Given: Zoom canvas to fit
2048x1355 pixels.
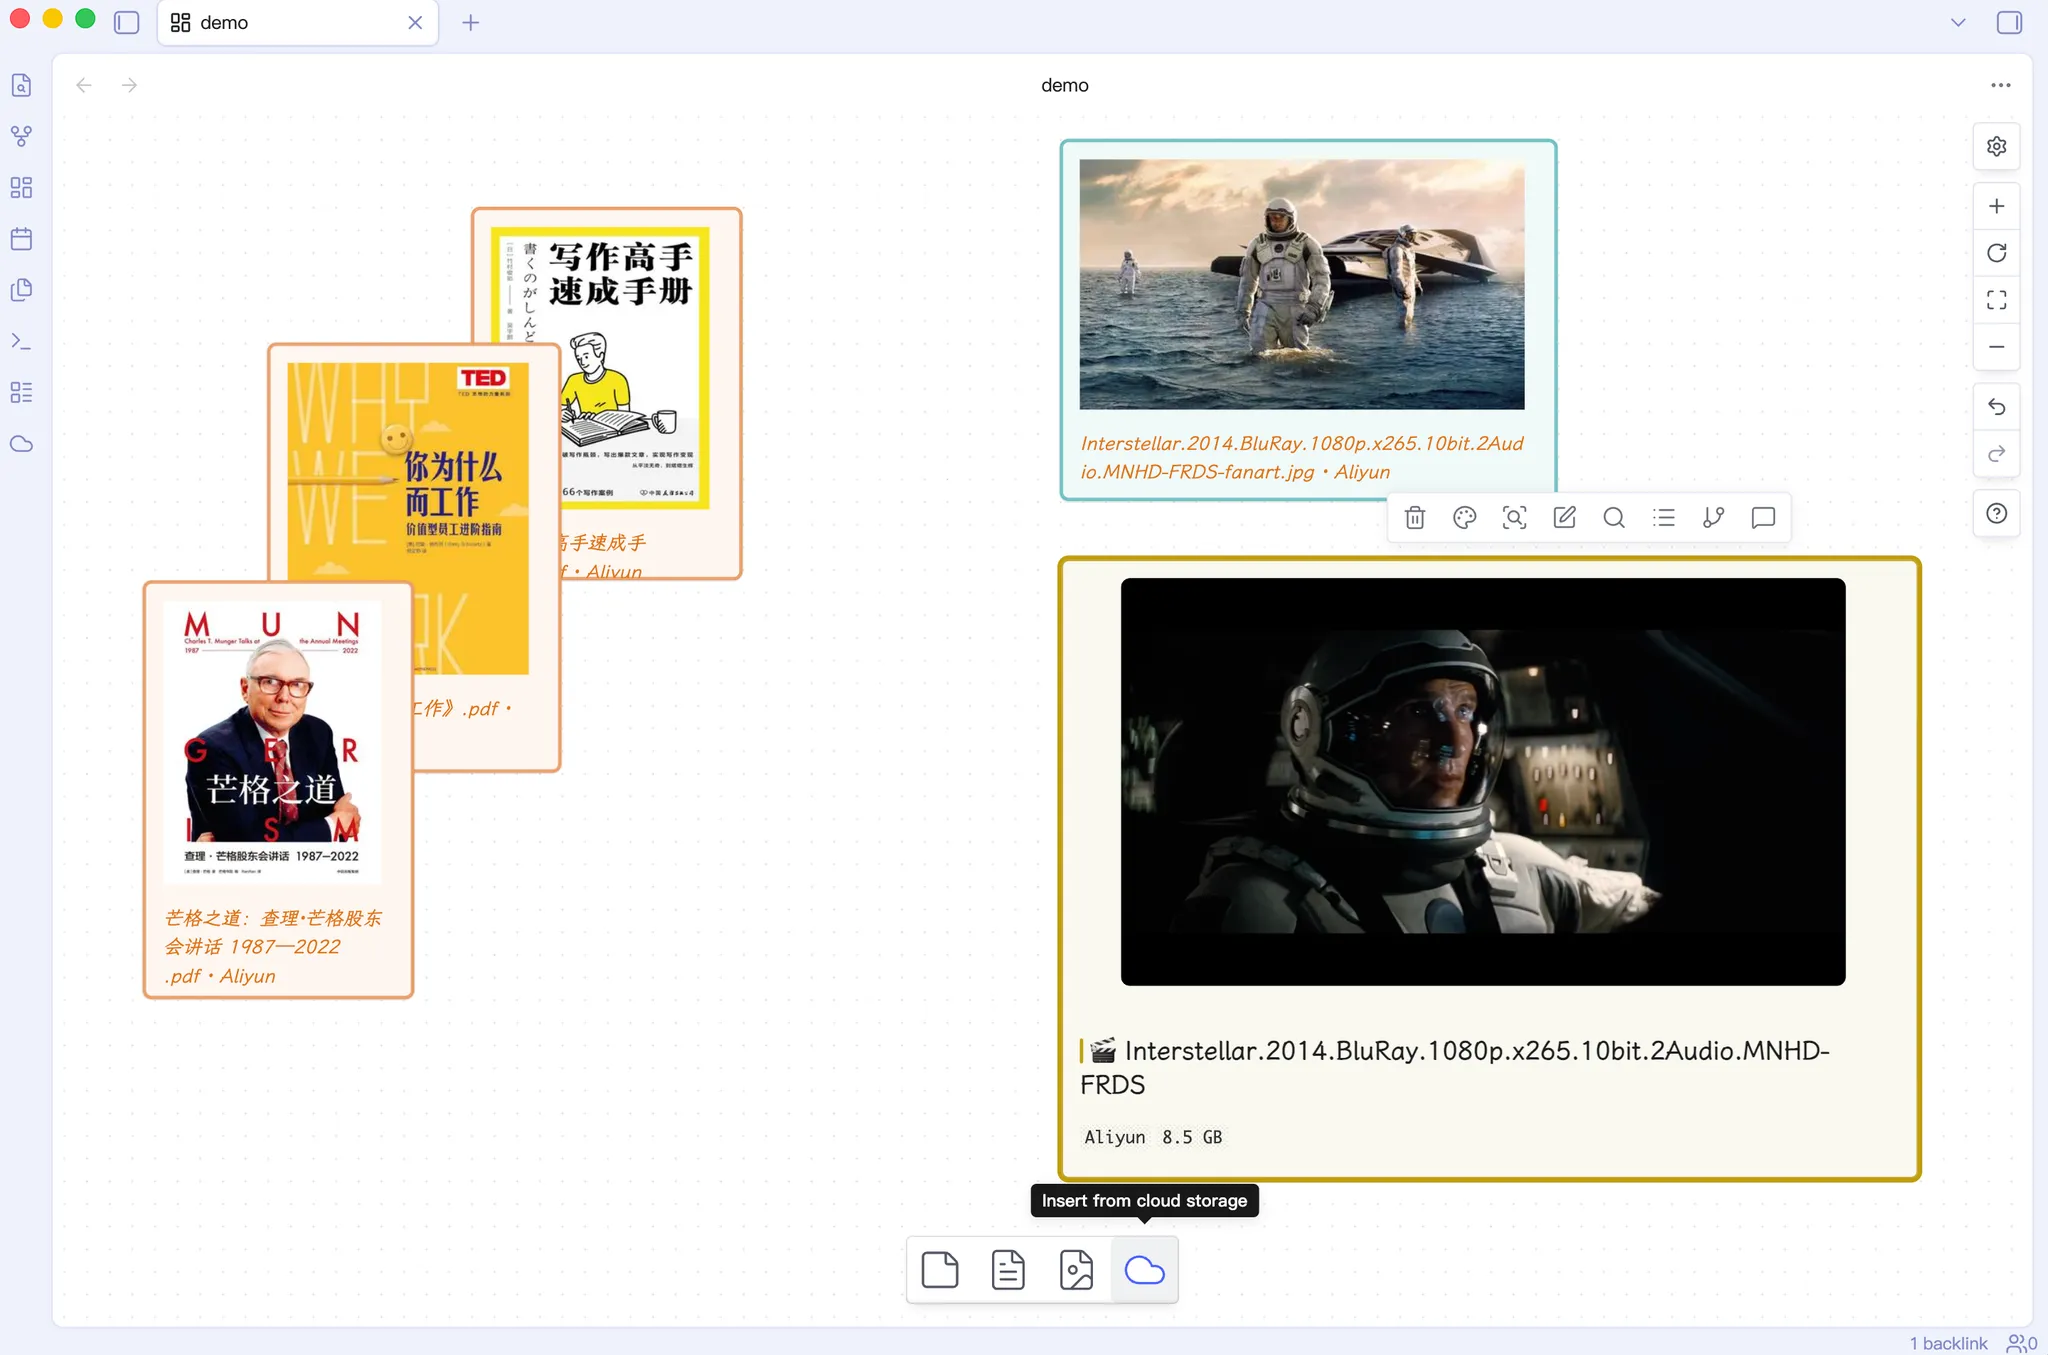Looking at the screenshot, I should pos(1996,300).
